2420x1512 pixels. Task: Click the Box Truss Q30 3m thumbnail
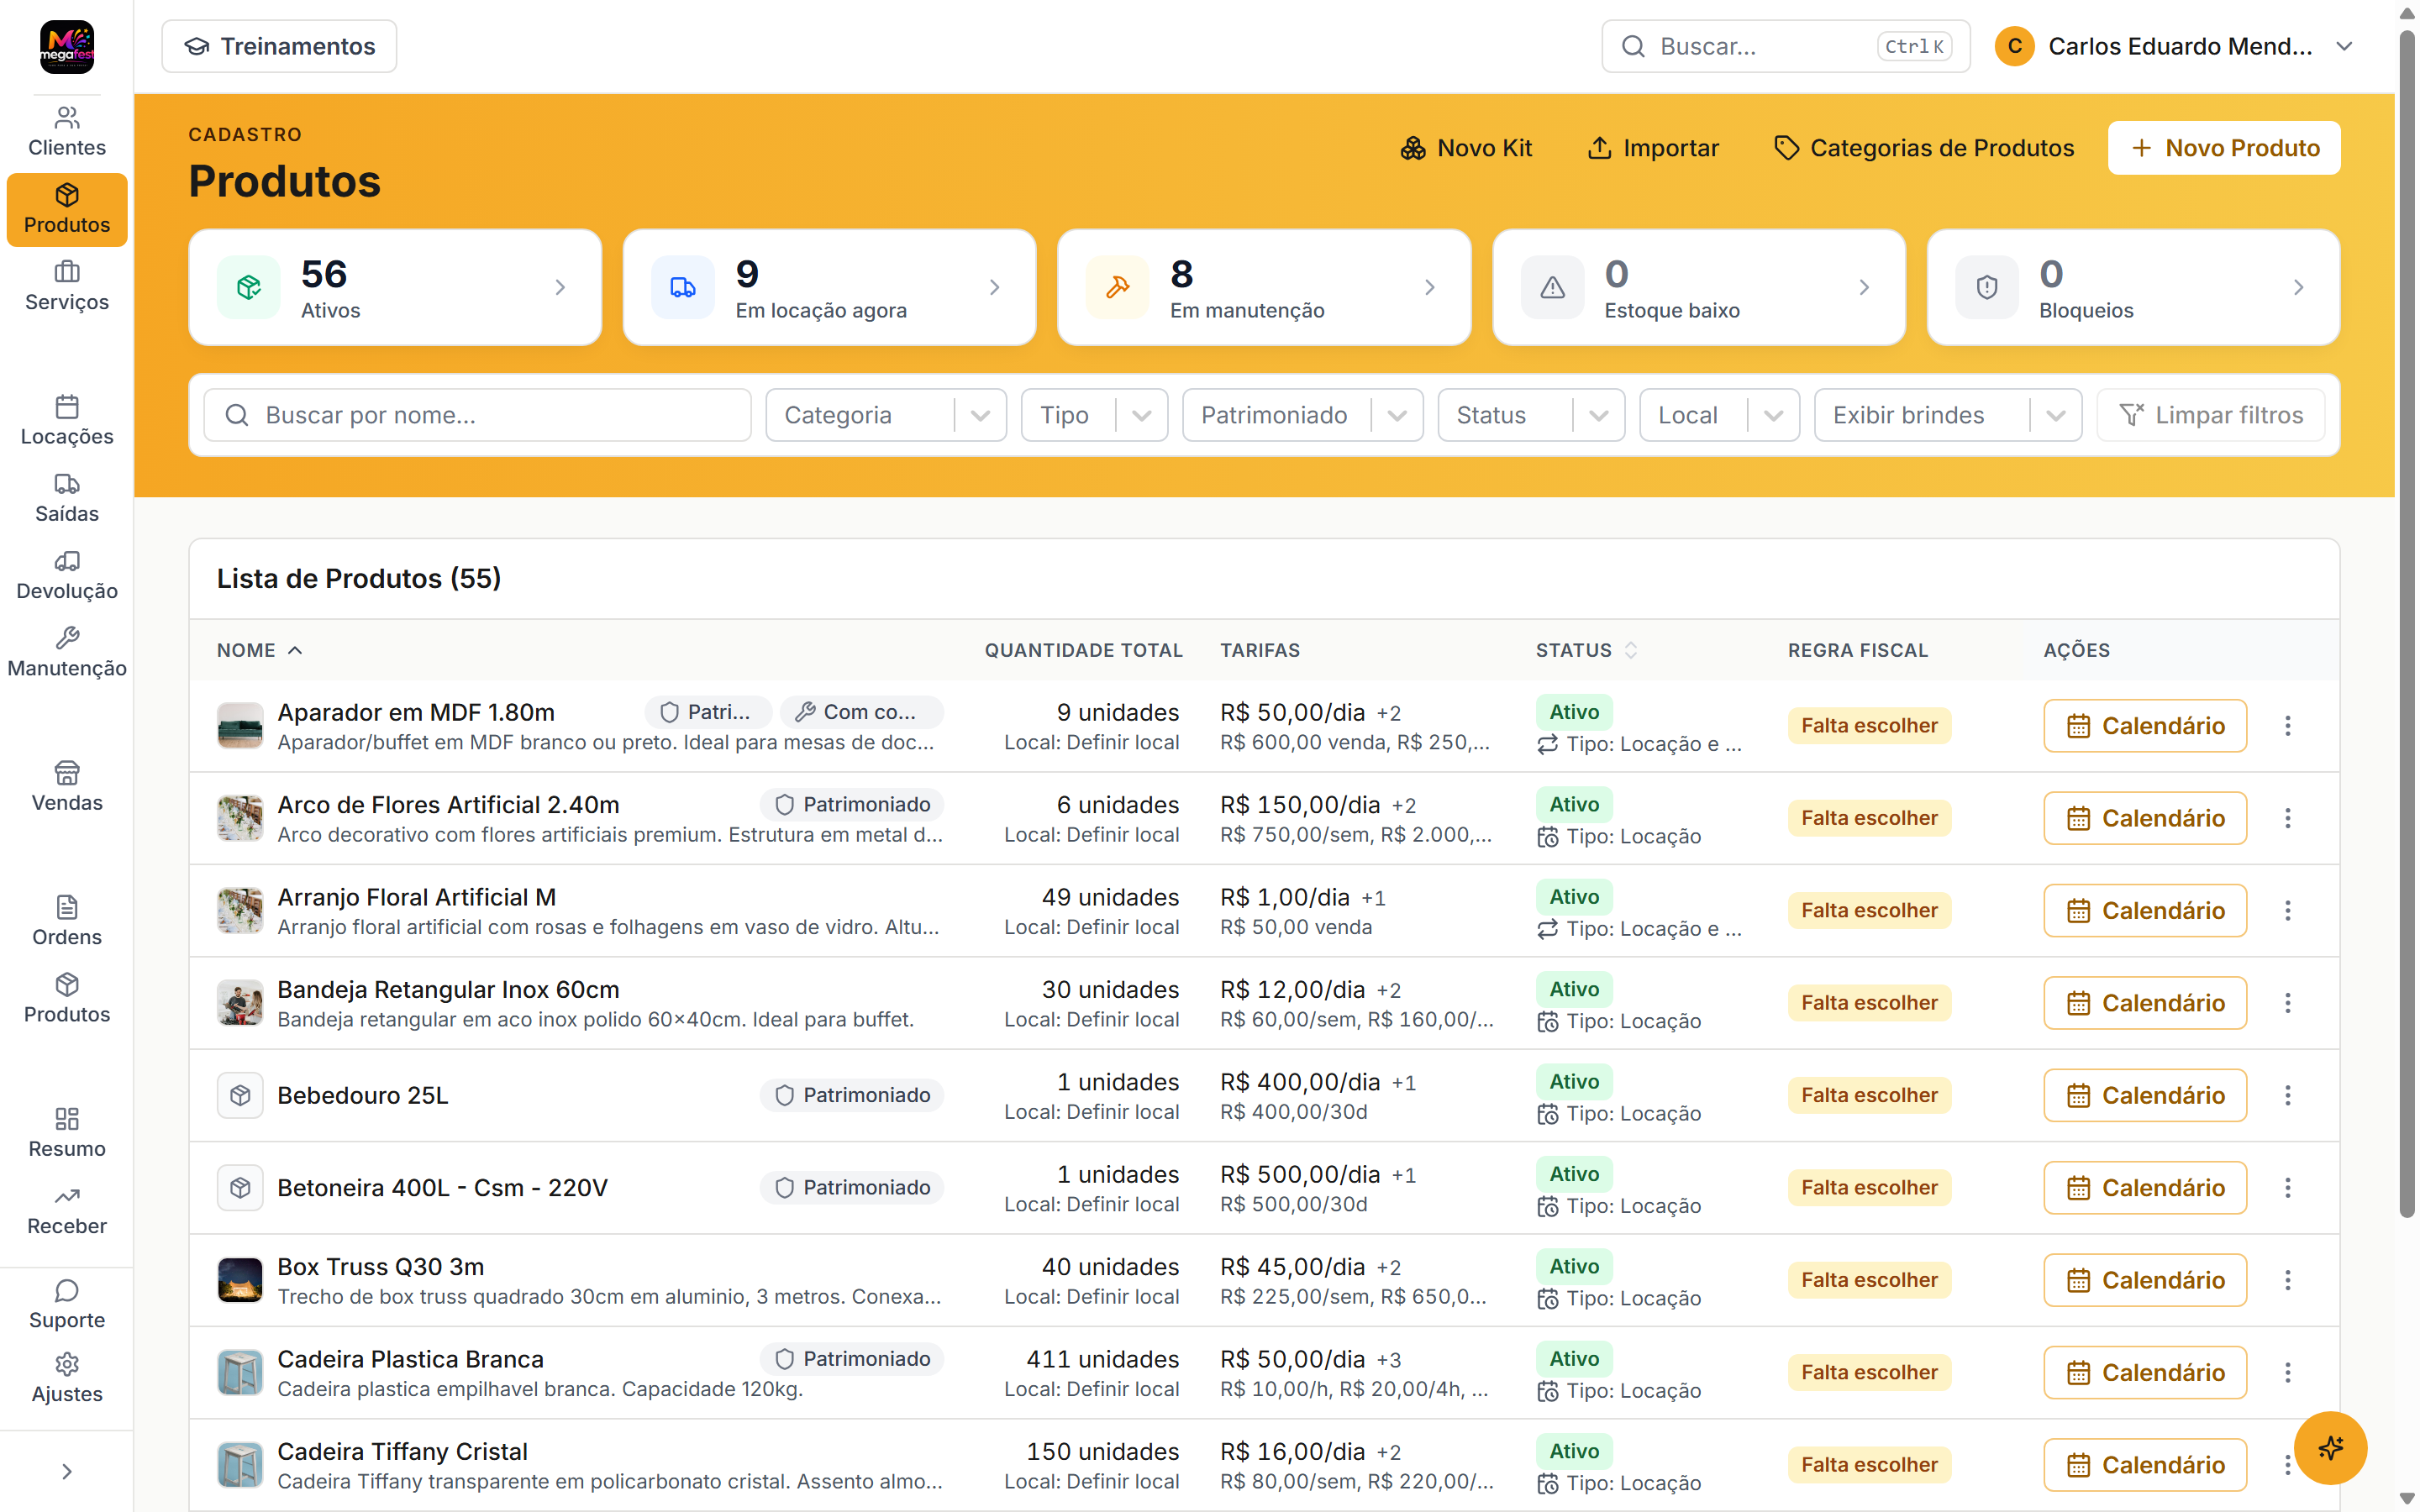tap(240, 1280)
